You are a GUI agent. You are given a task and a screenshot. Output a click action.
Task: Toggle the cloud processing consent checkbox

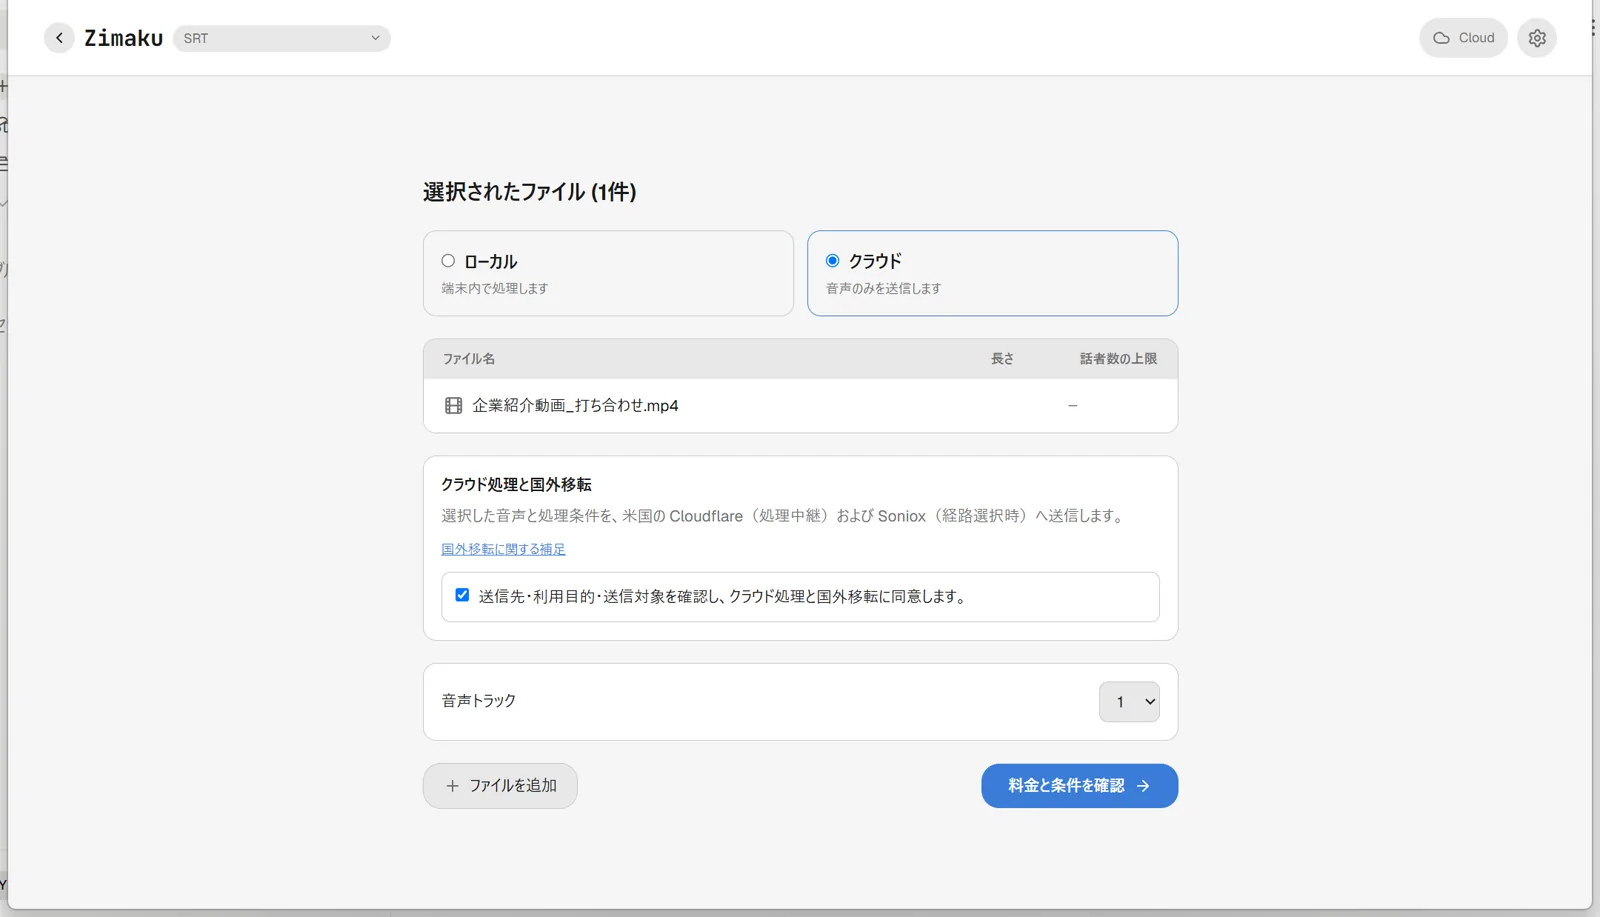tap(462, 595)
